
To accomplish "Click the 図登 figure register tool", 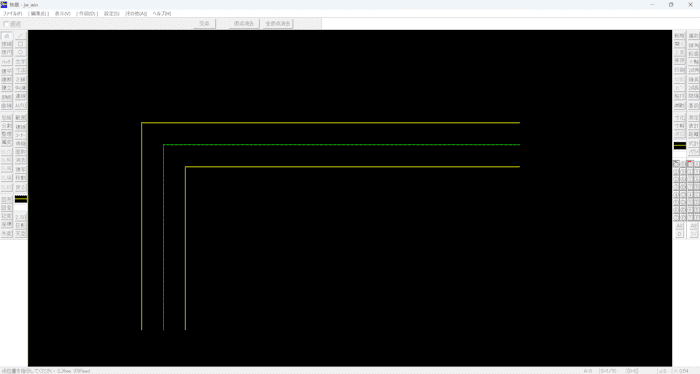I will [6, 208].
